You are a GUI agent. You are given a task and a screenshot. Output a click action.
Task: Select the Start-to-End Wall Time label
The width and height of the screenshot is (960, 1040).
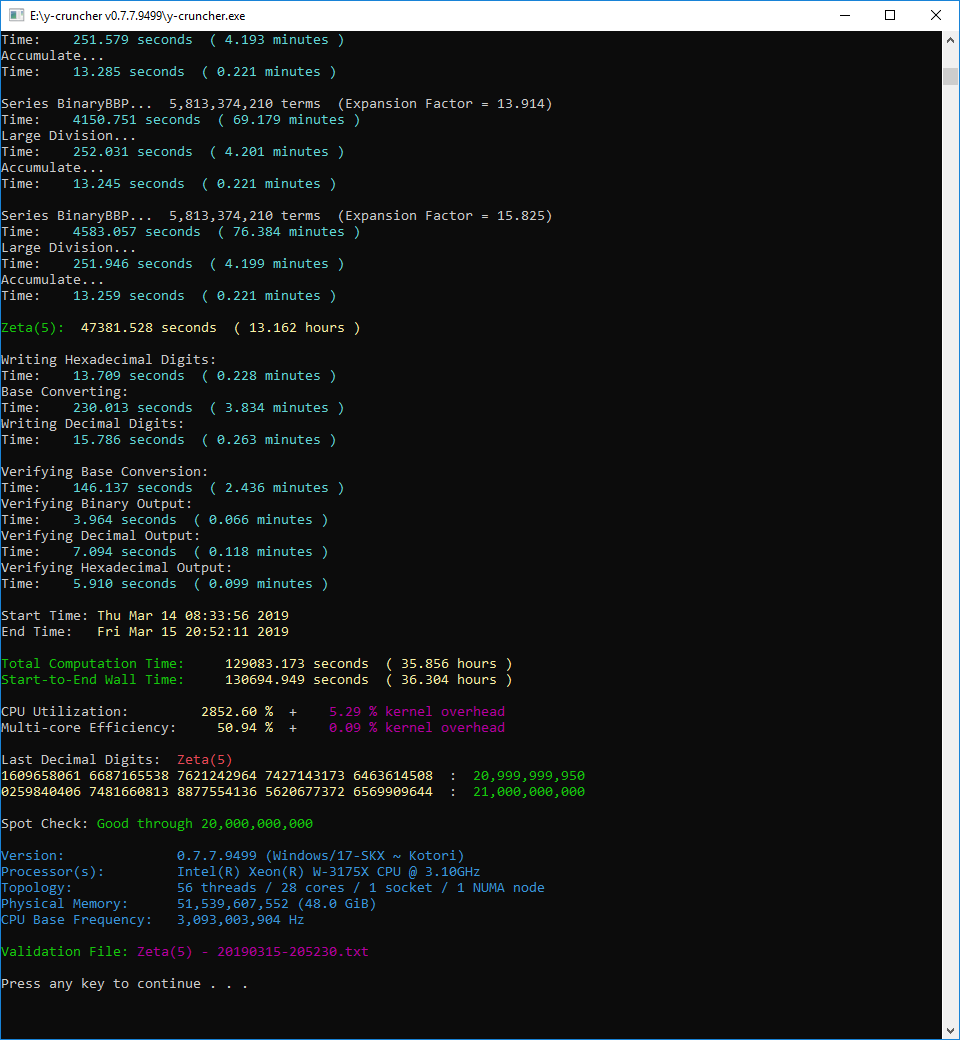92,680
